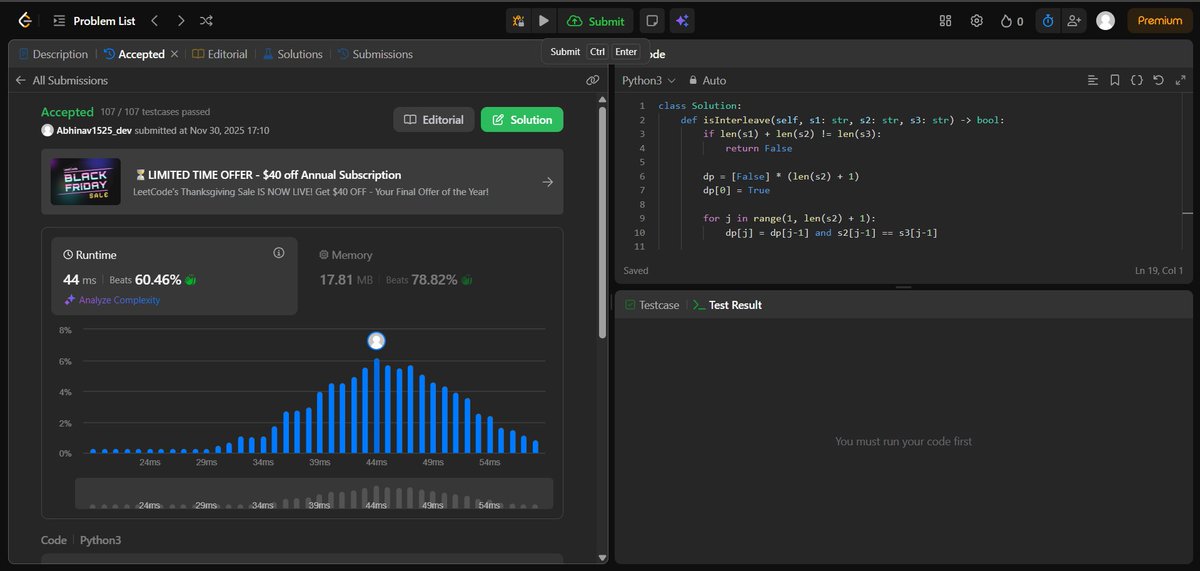The width and height of the screenshot is (1200, 571).
Task: Switch to the Solutions tab
Action: click(292, 54)
